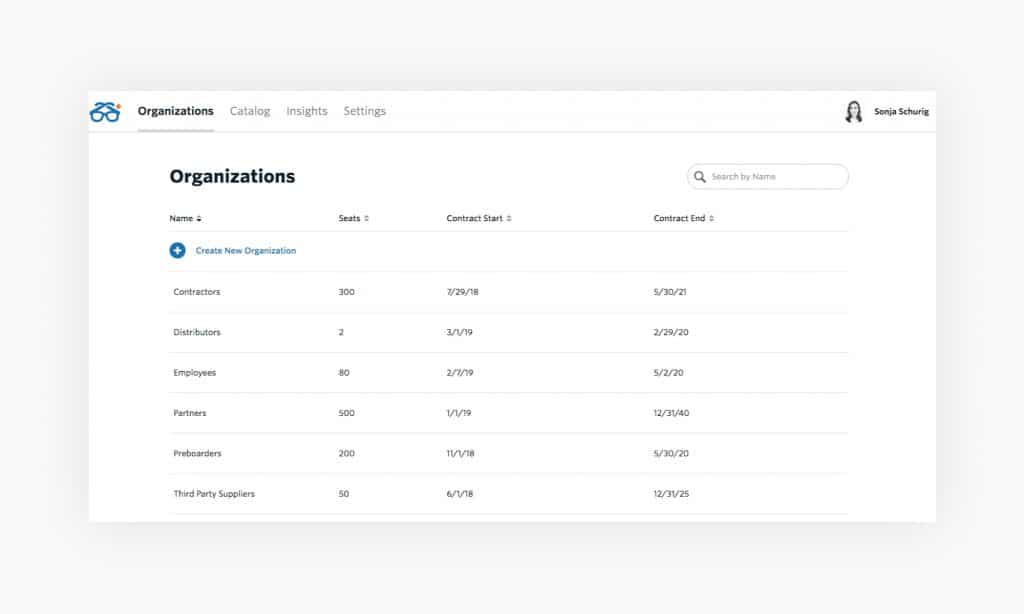This screenshot has height=614, width=1024.
Task: Click contract end date 12/31/25
Action: (671, 494)
